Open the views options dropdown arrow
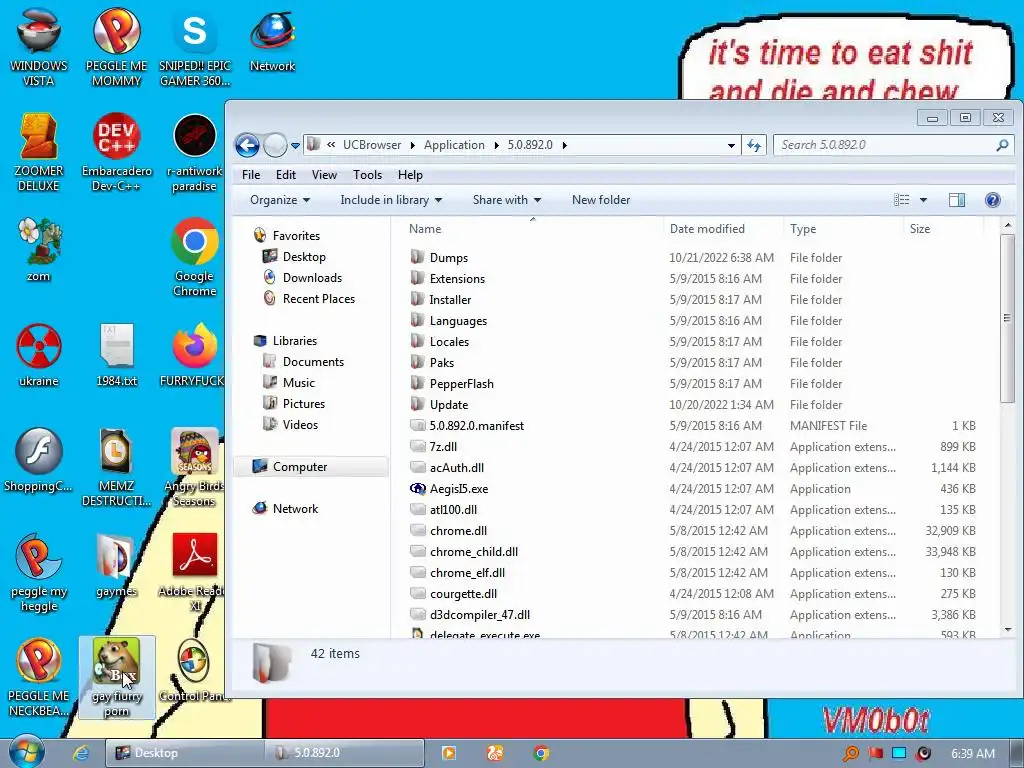Image resolution: width=1024 pixels, height=768 pixels. pyautogui.click(x=923, y=200)
